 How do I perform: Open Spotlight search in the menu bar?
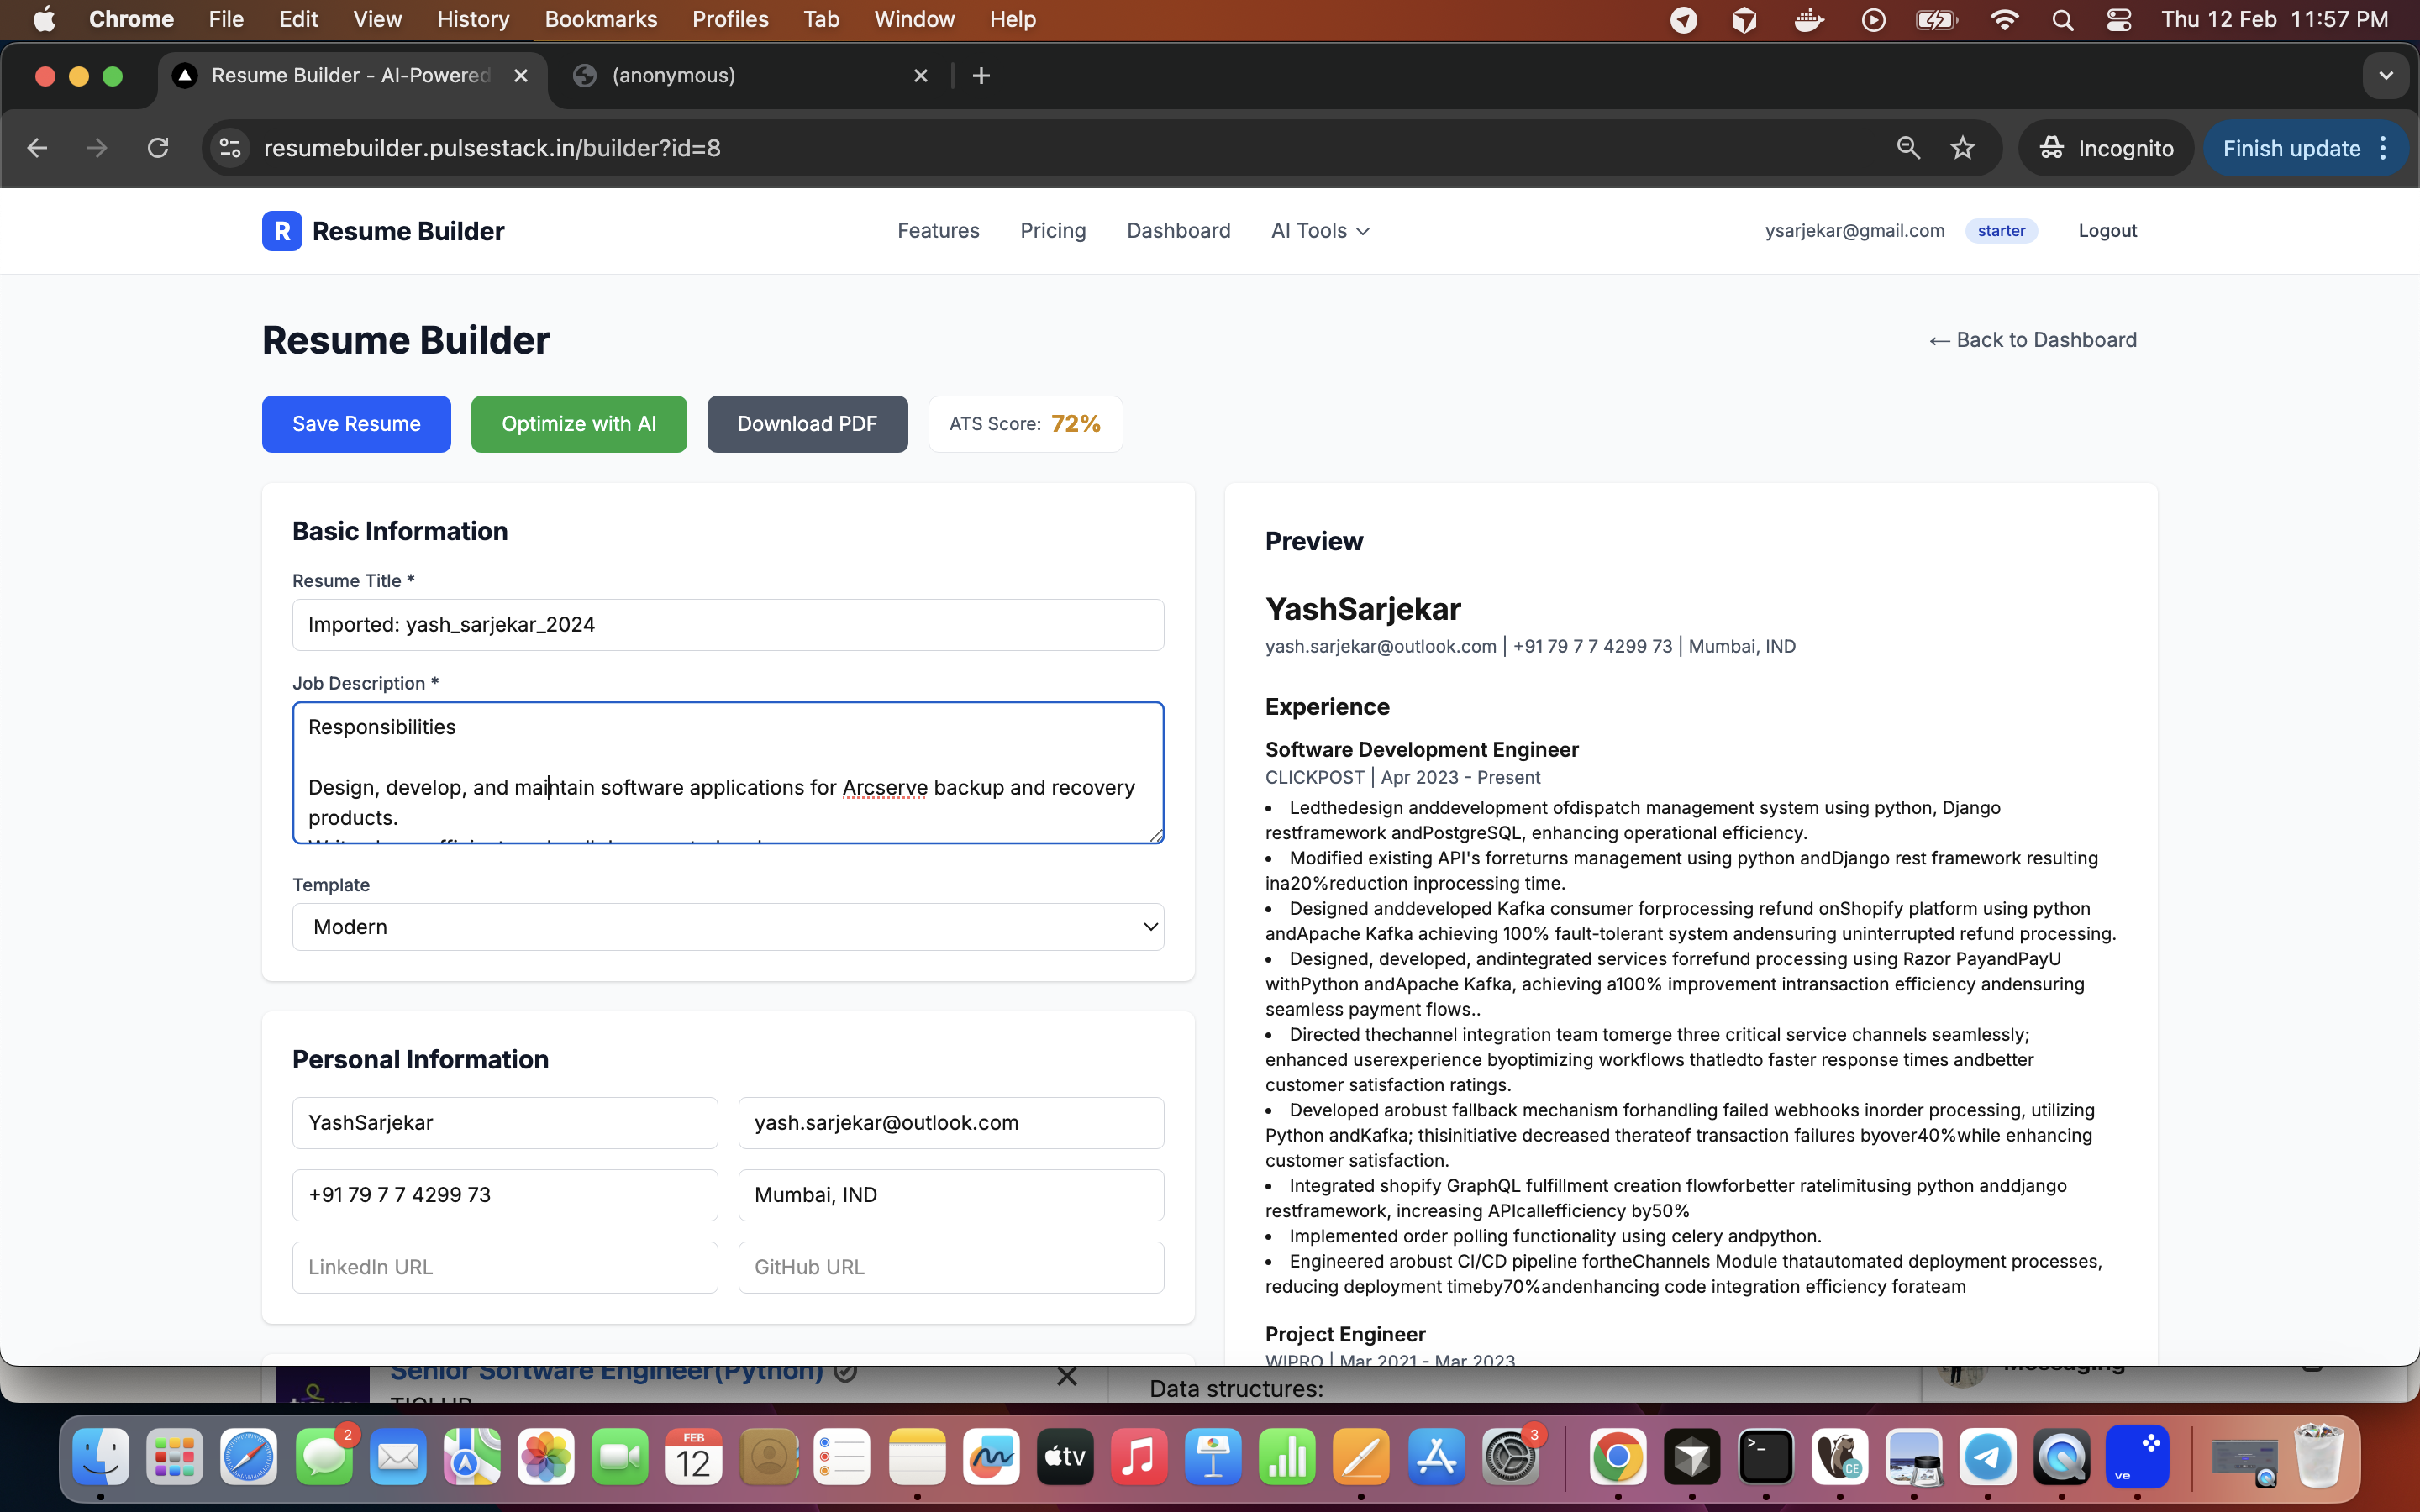2062,19
